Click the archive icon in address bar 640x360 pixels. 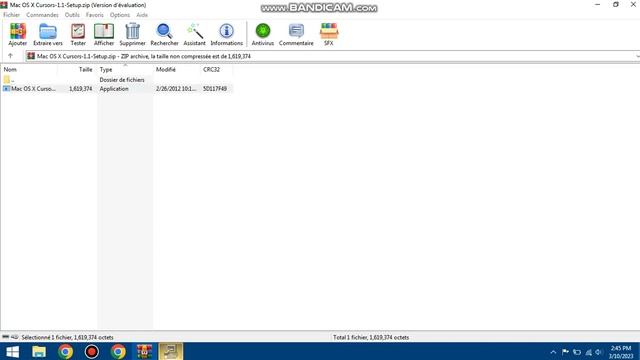(31, 56)
